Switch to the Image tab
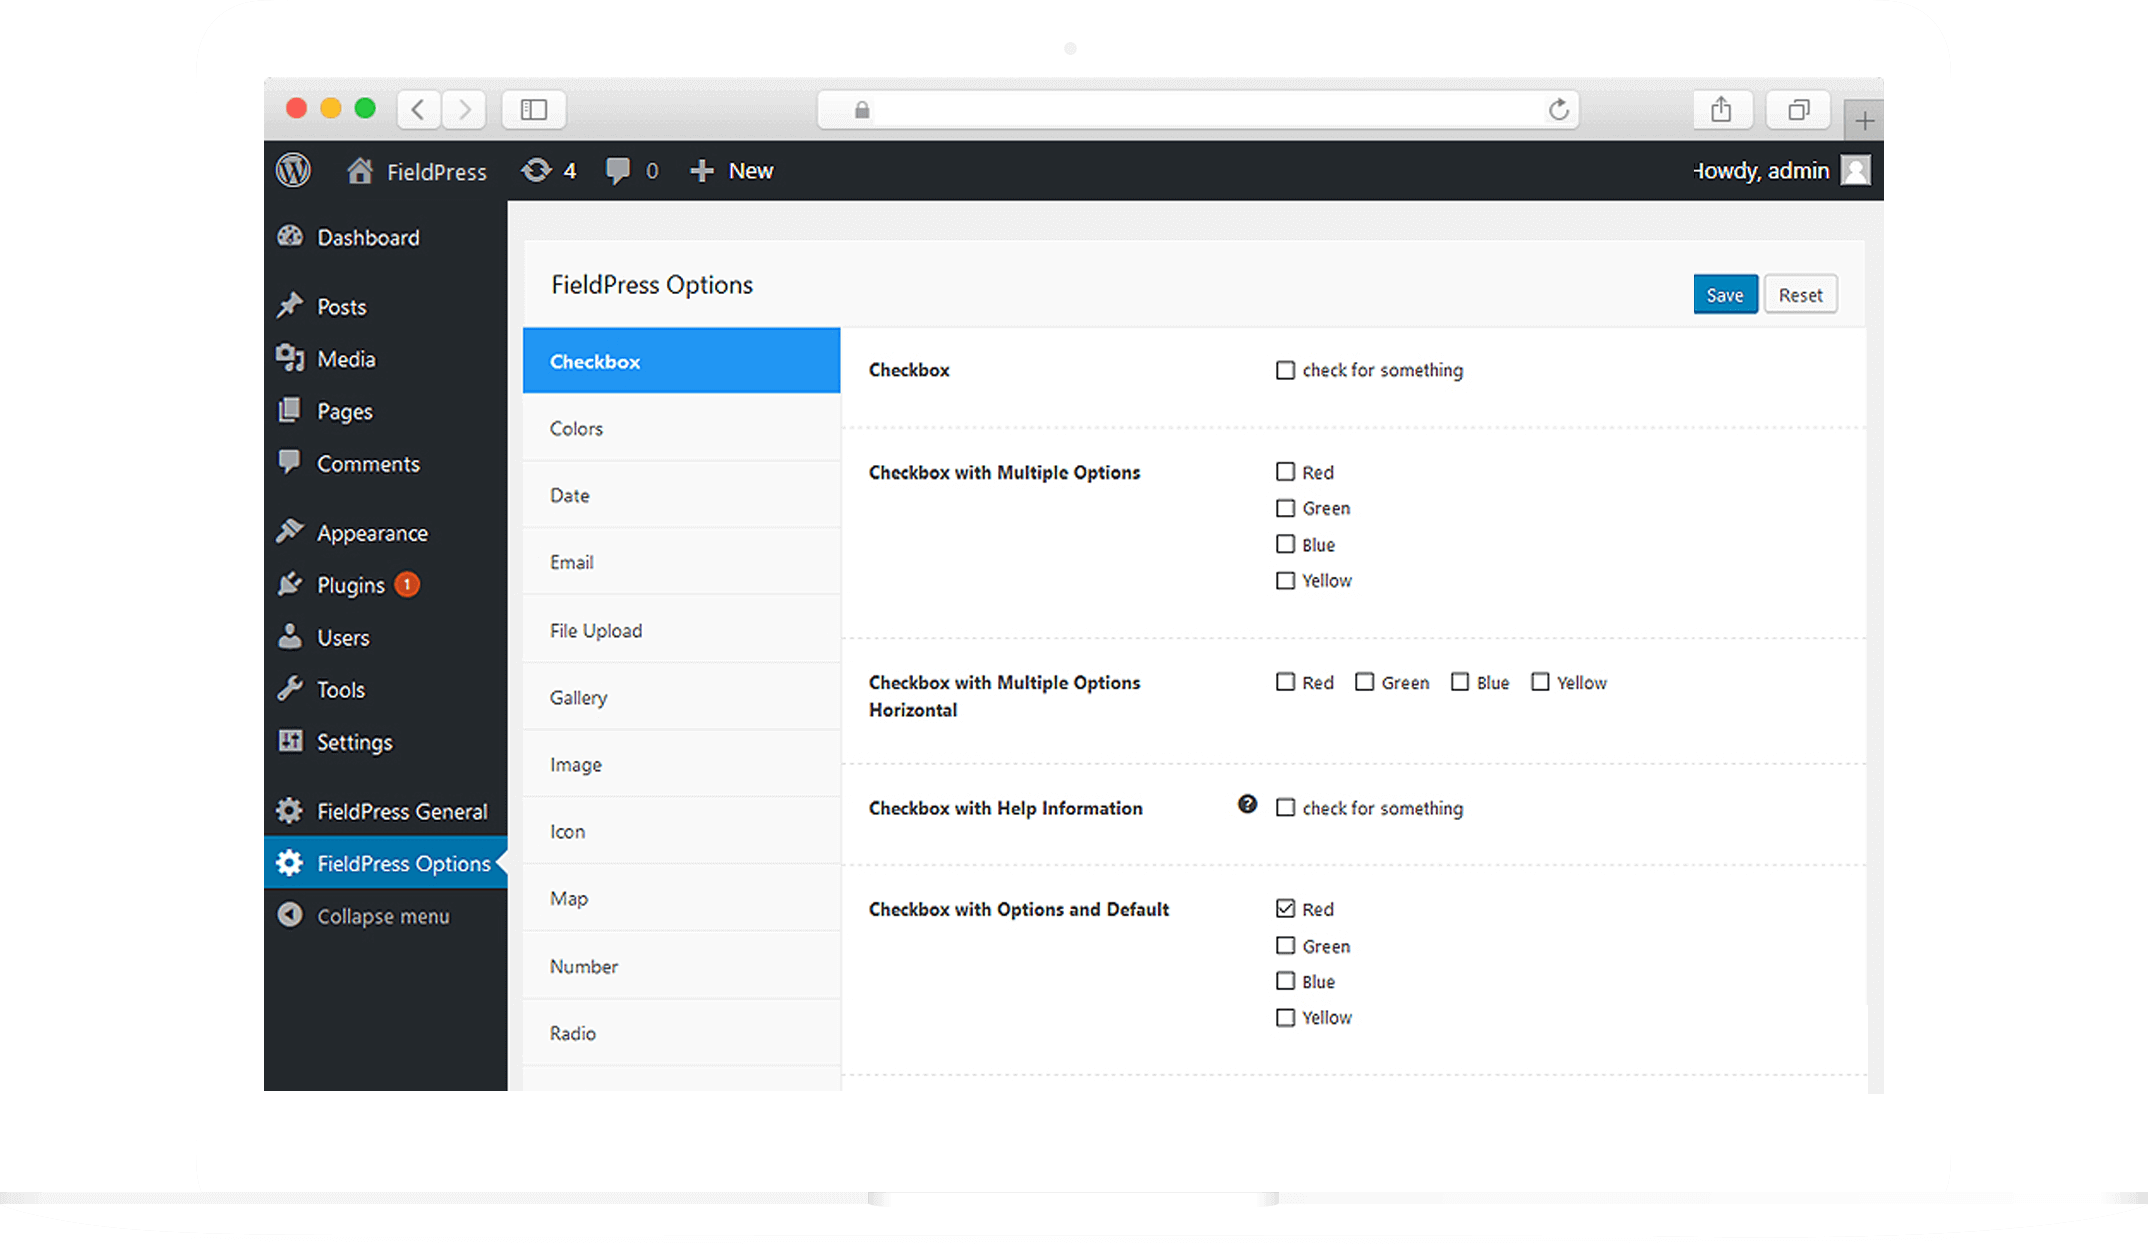 (x=681, y=764)
